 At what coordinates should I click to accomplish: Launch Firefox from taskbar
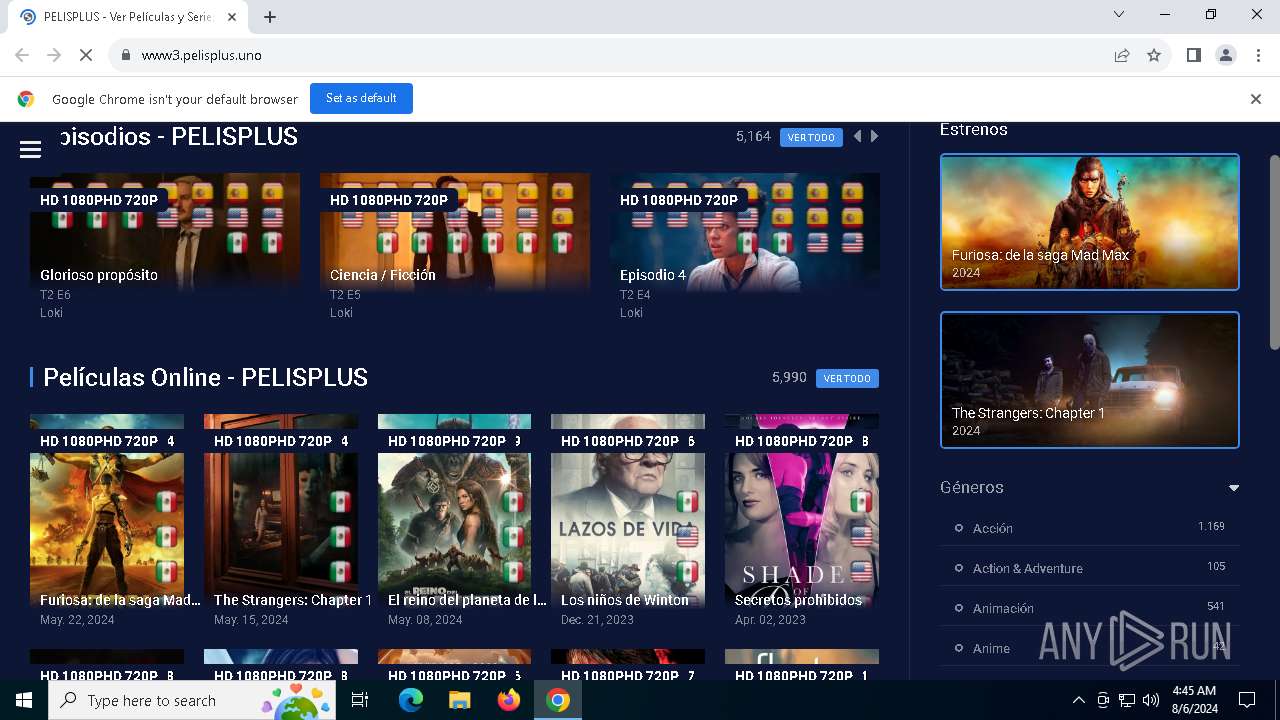[508, 700]
